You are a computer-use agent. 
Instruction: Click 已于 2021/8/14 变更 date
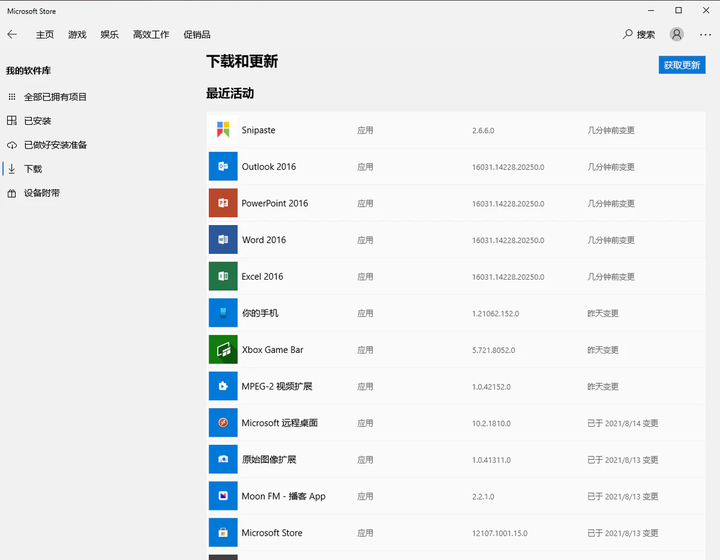623,423
